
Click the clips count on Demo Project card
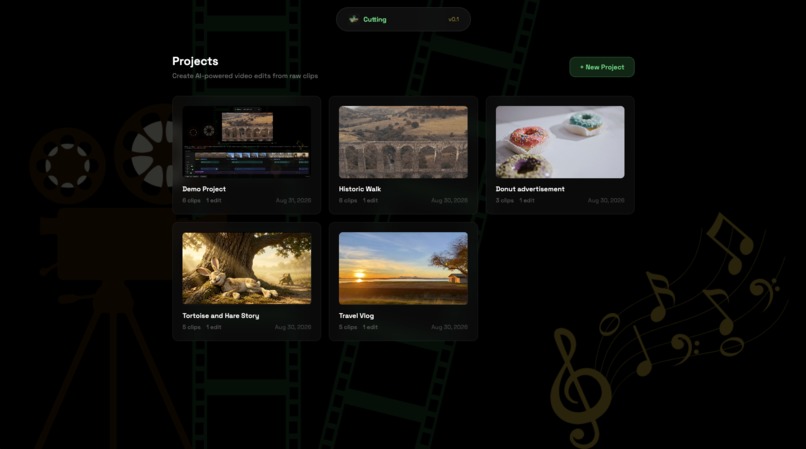[x=191, y=200]
